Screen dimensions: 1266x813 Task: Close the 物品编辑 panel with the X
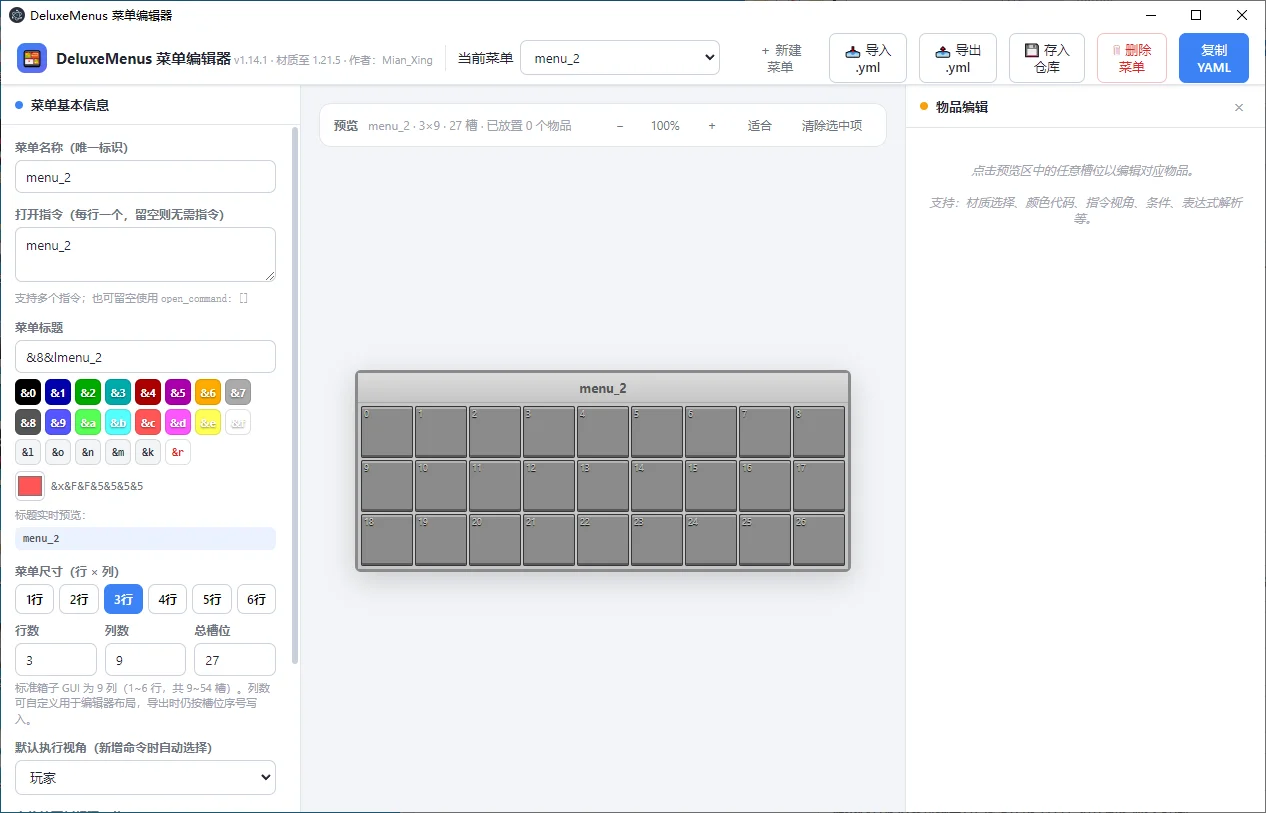(1239, 107)
